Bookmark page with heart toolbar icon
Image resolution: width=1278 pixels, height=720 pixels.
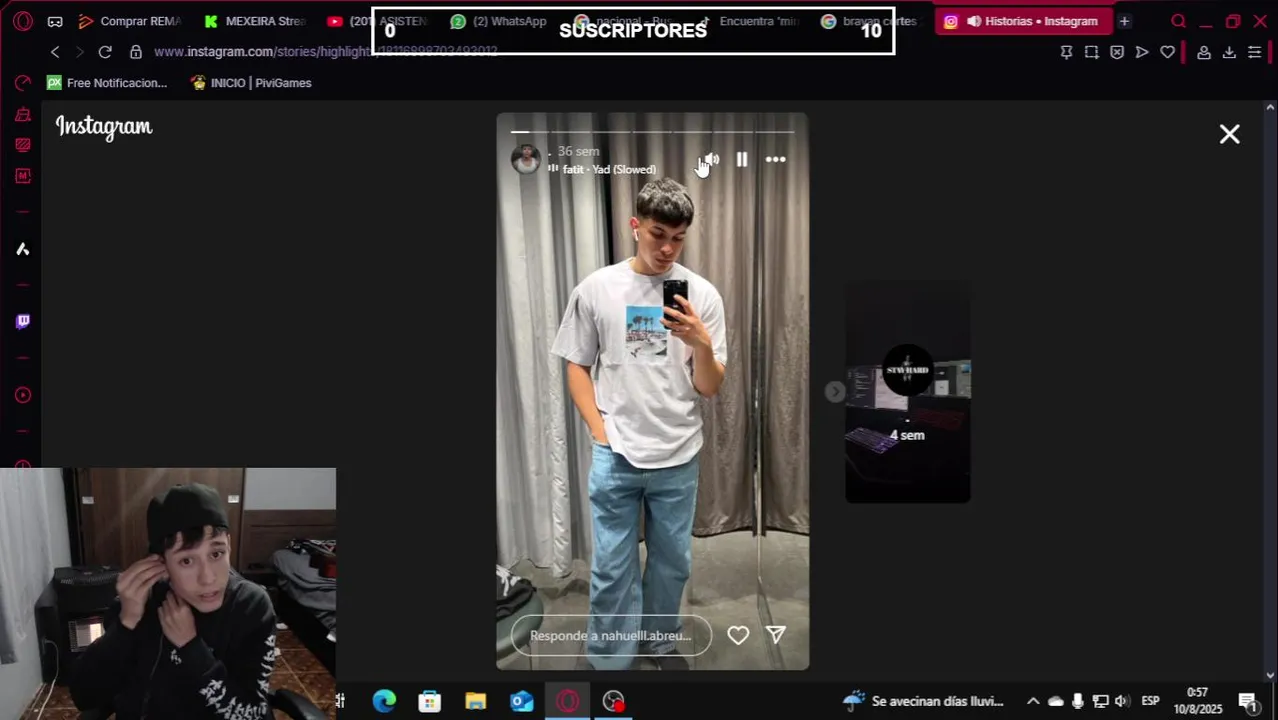click(x=1167, y=52)
